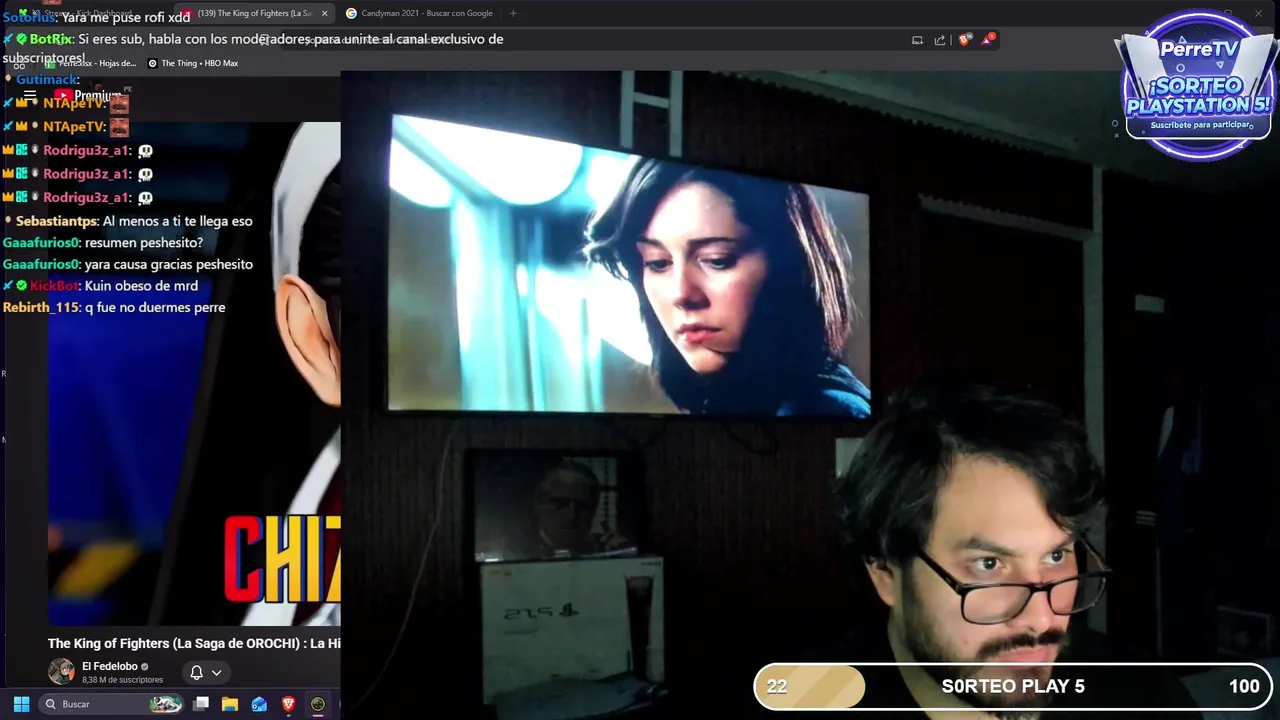Open the circular streaming app taskbar icon
This screenshot has height=720, width=1280.
[x=318, y=704]
